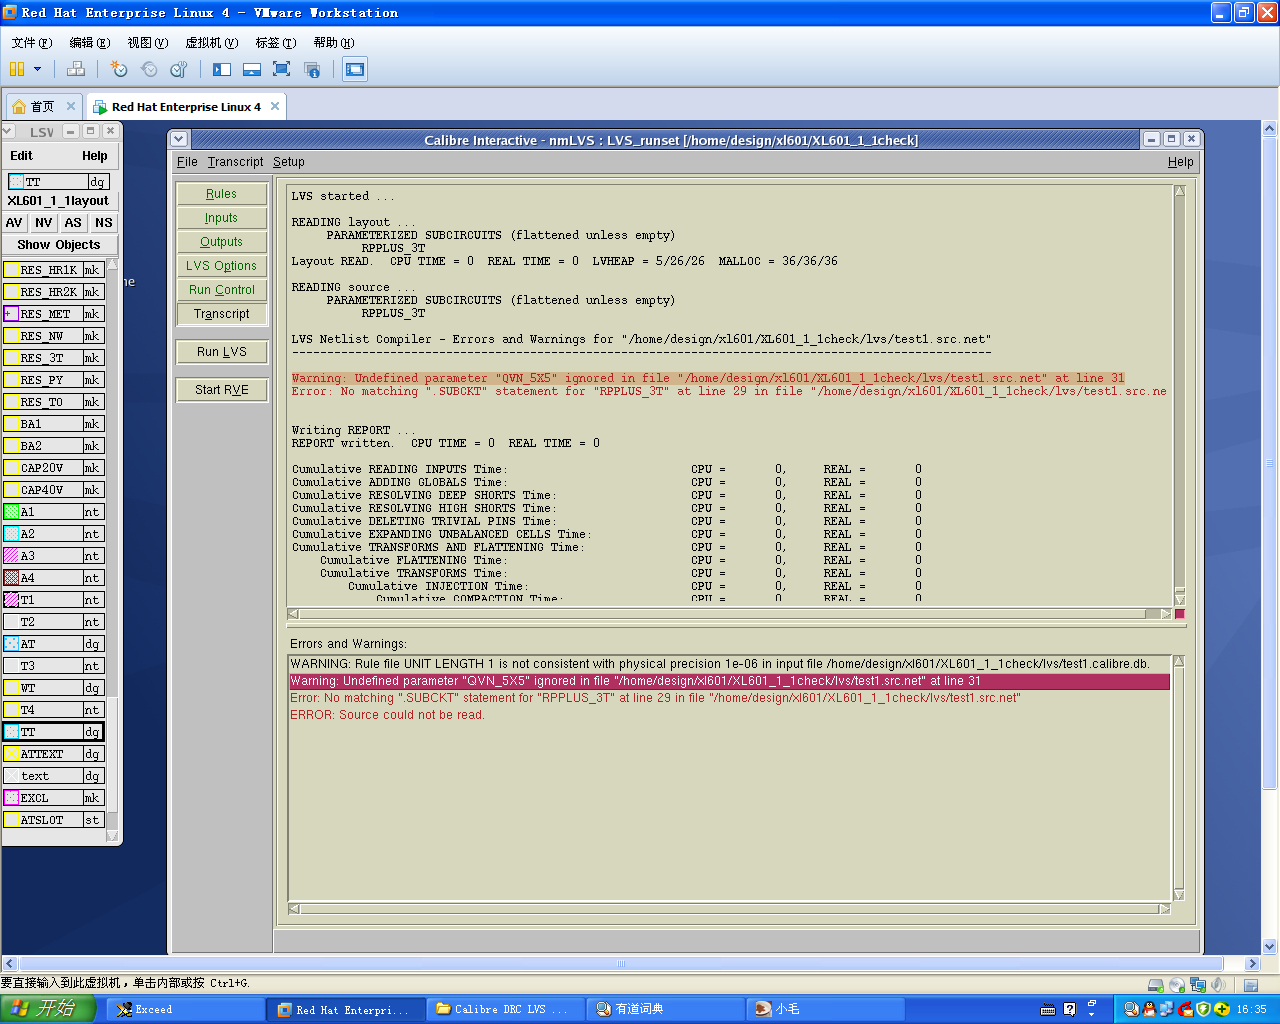1280x1024 pixels.
Task: Click the Outputs button
Action: point(221,242)
